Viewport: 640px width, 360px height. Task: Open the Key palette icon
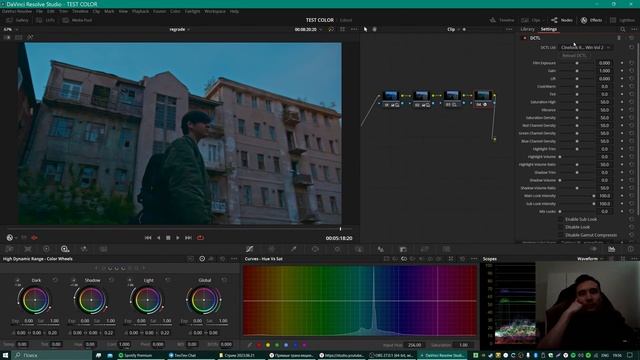click(x=403, y=249)
